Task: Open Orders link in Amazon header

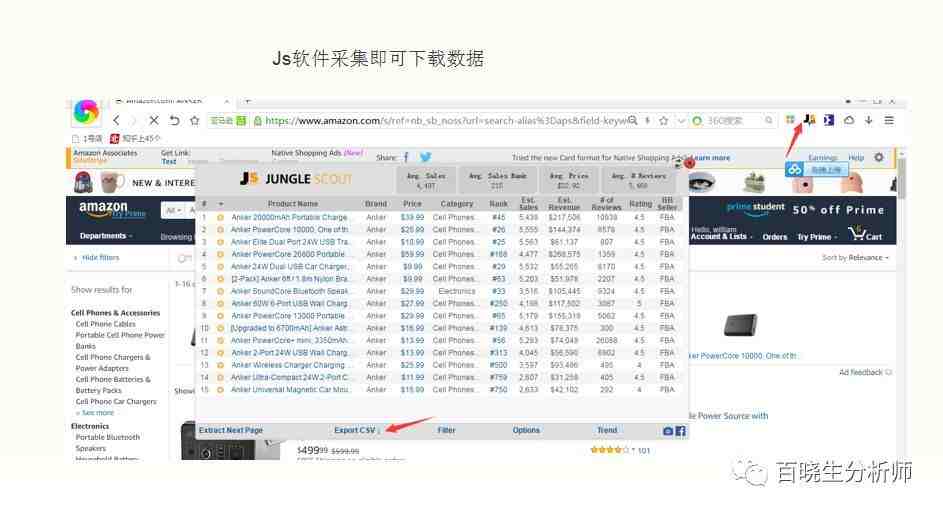Action: (x=775, y=237)
